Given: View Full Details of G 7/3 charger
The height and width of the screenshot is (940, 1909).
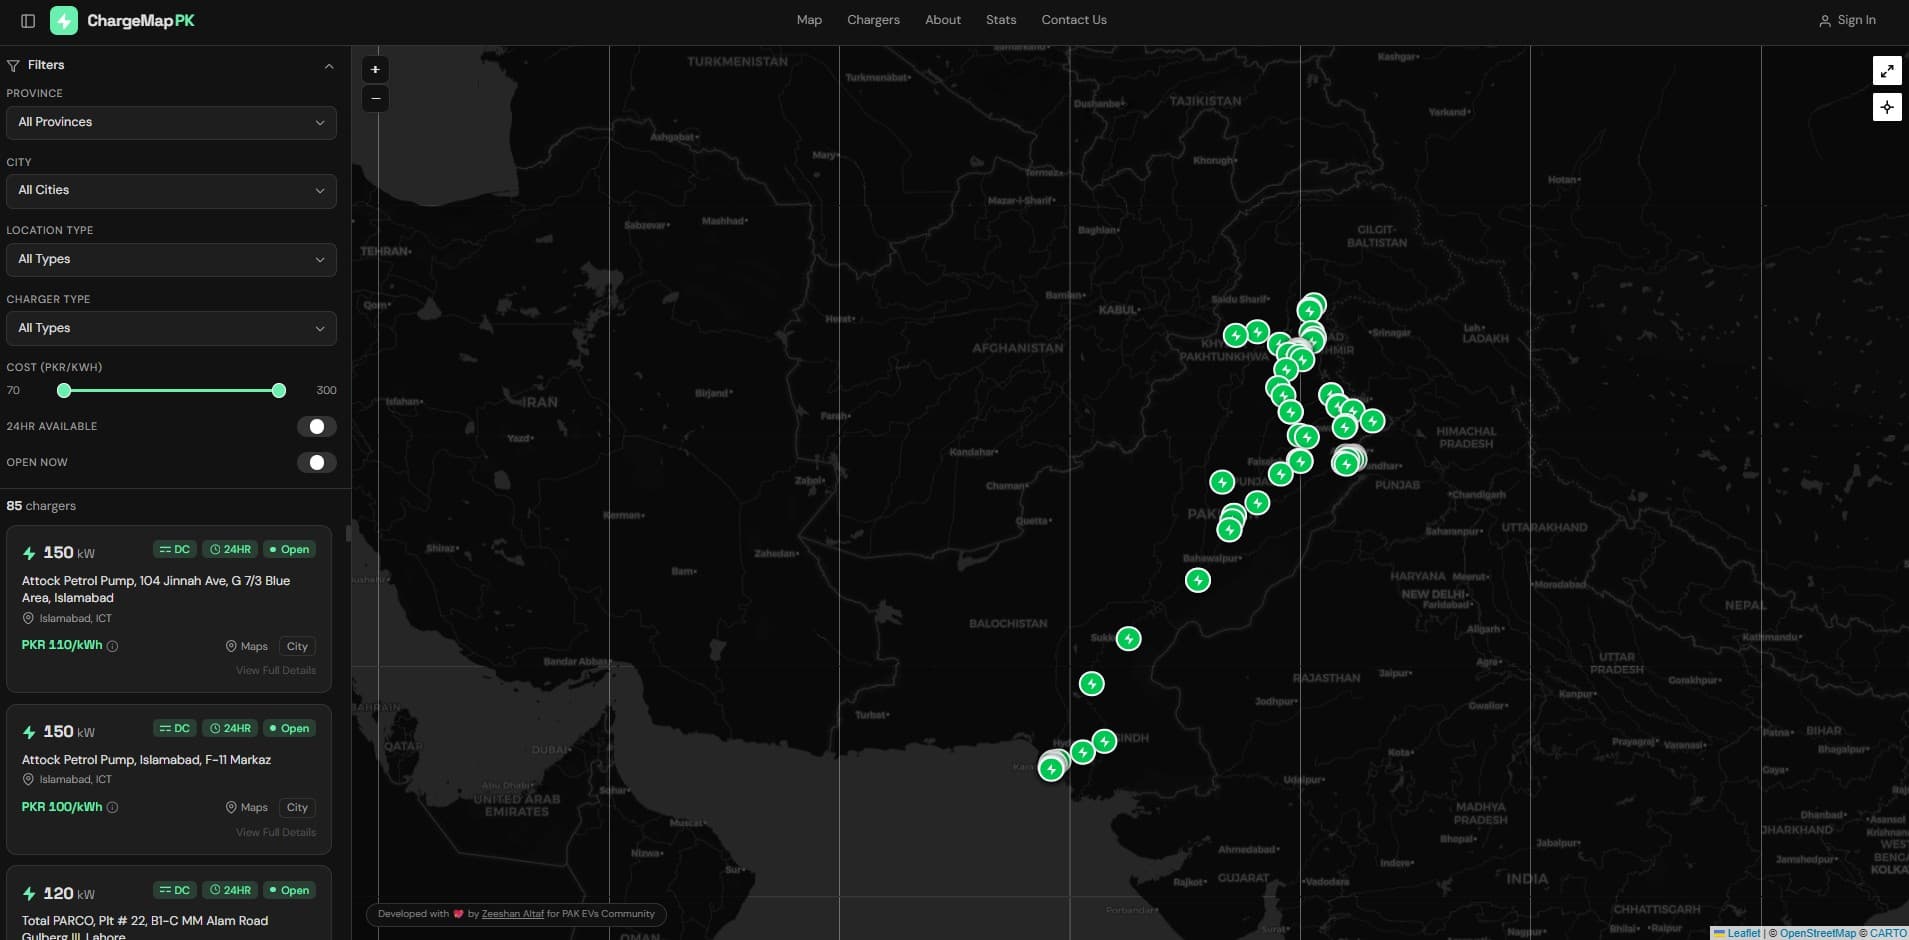Looking at the screenshot, I should (276, 670).
